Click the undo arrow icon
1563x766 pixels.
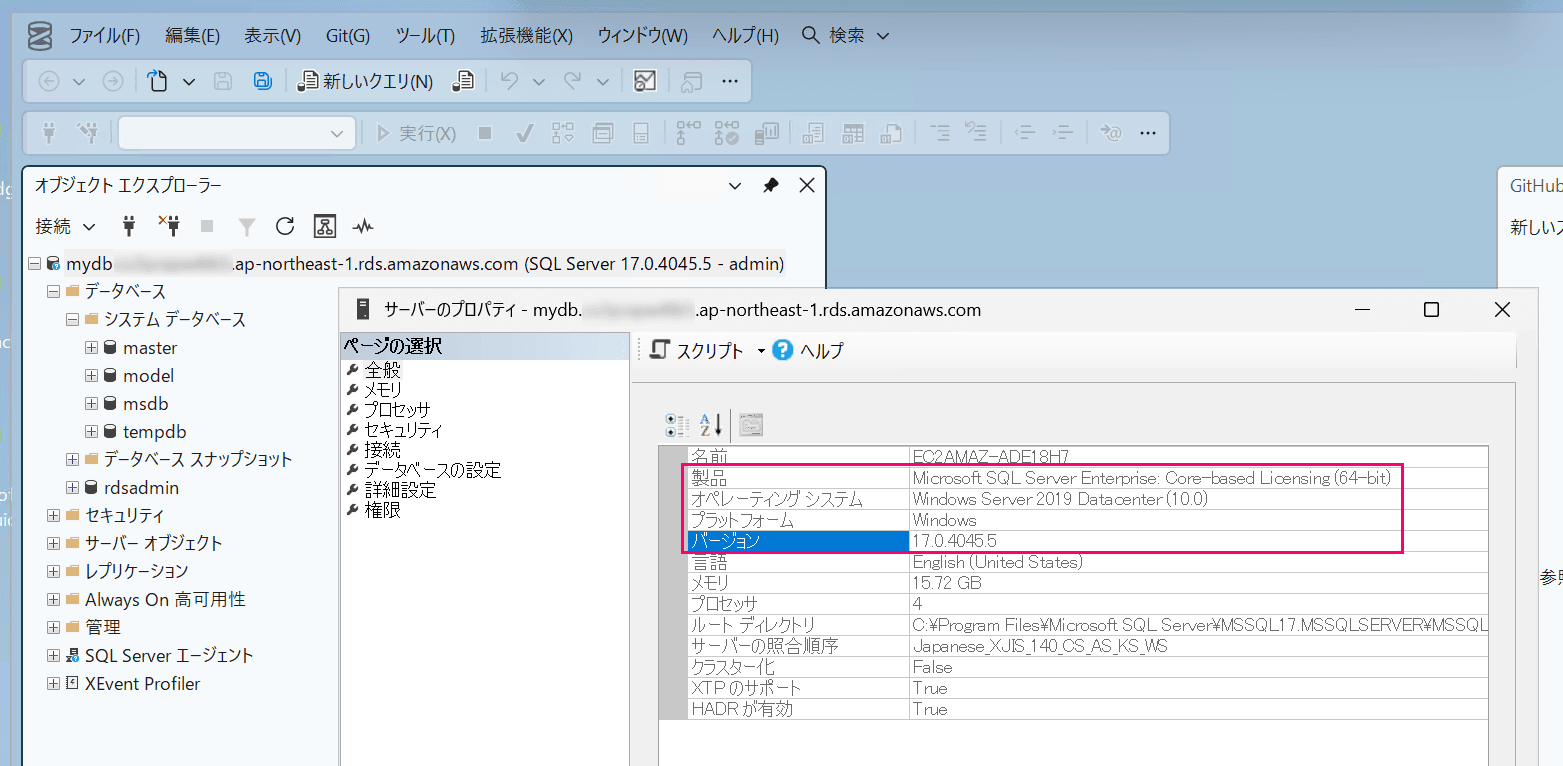click(510, 82)
